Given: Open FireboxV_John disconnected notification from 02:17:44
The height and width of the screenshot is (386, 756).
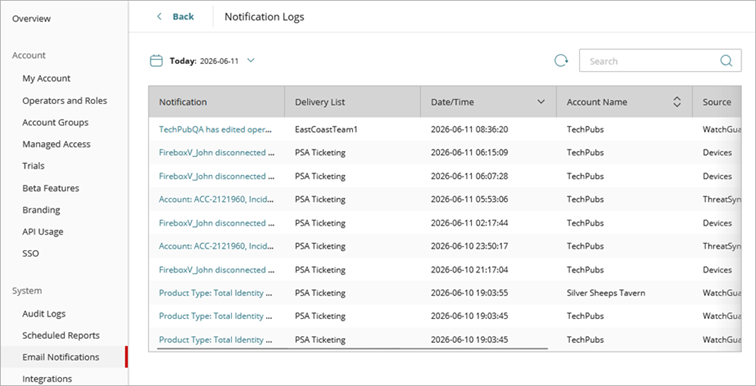Looking at the screenshot, I should [216, 223].
